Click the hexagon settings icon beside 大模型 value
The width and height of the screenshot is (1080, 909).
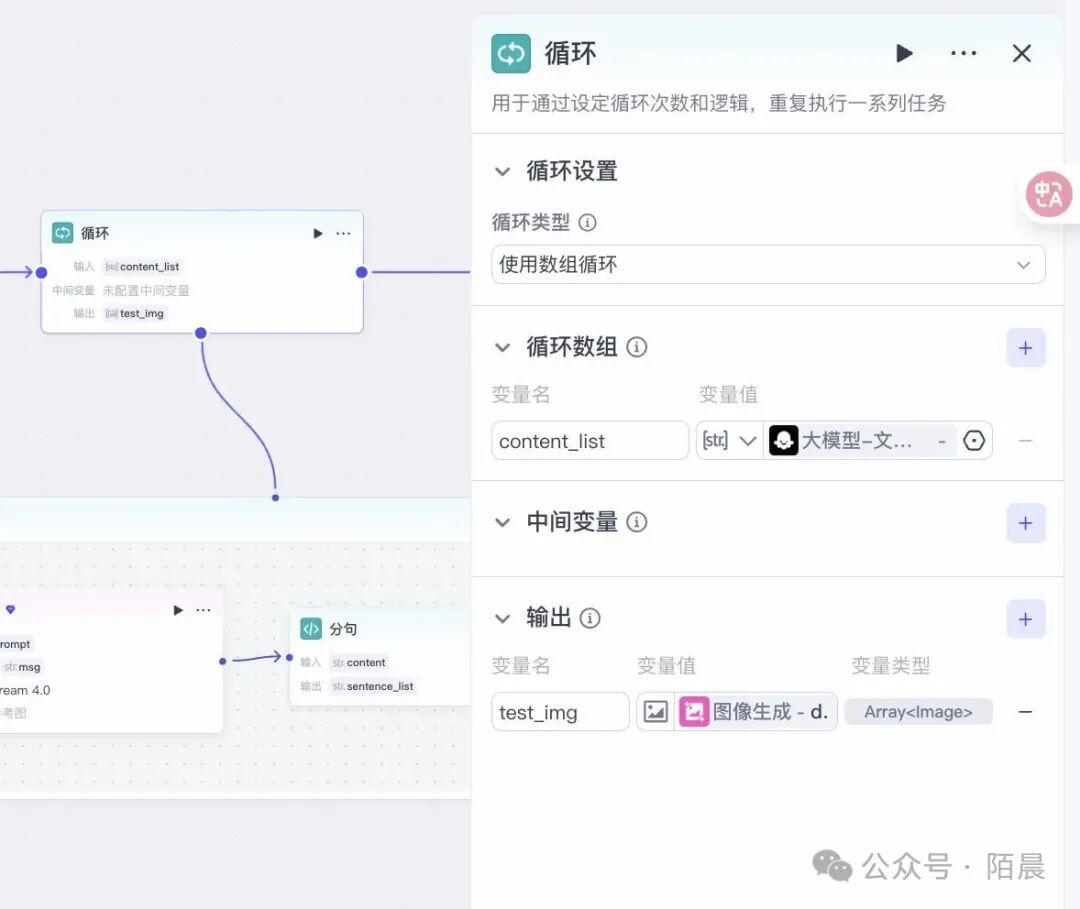pyautogui.click(x=974, y=441)
